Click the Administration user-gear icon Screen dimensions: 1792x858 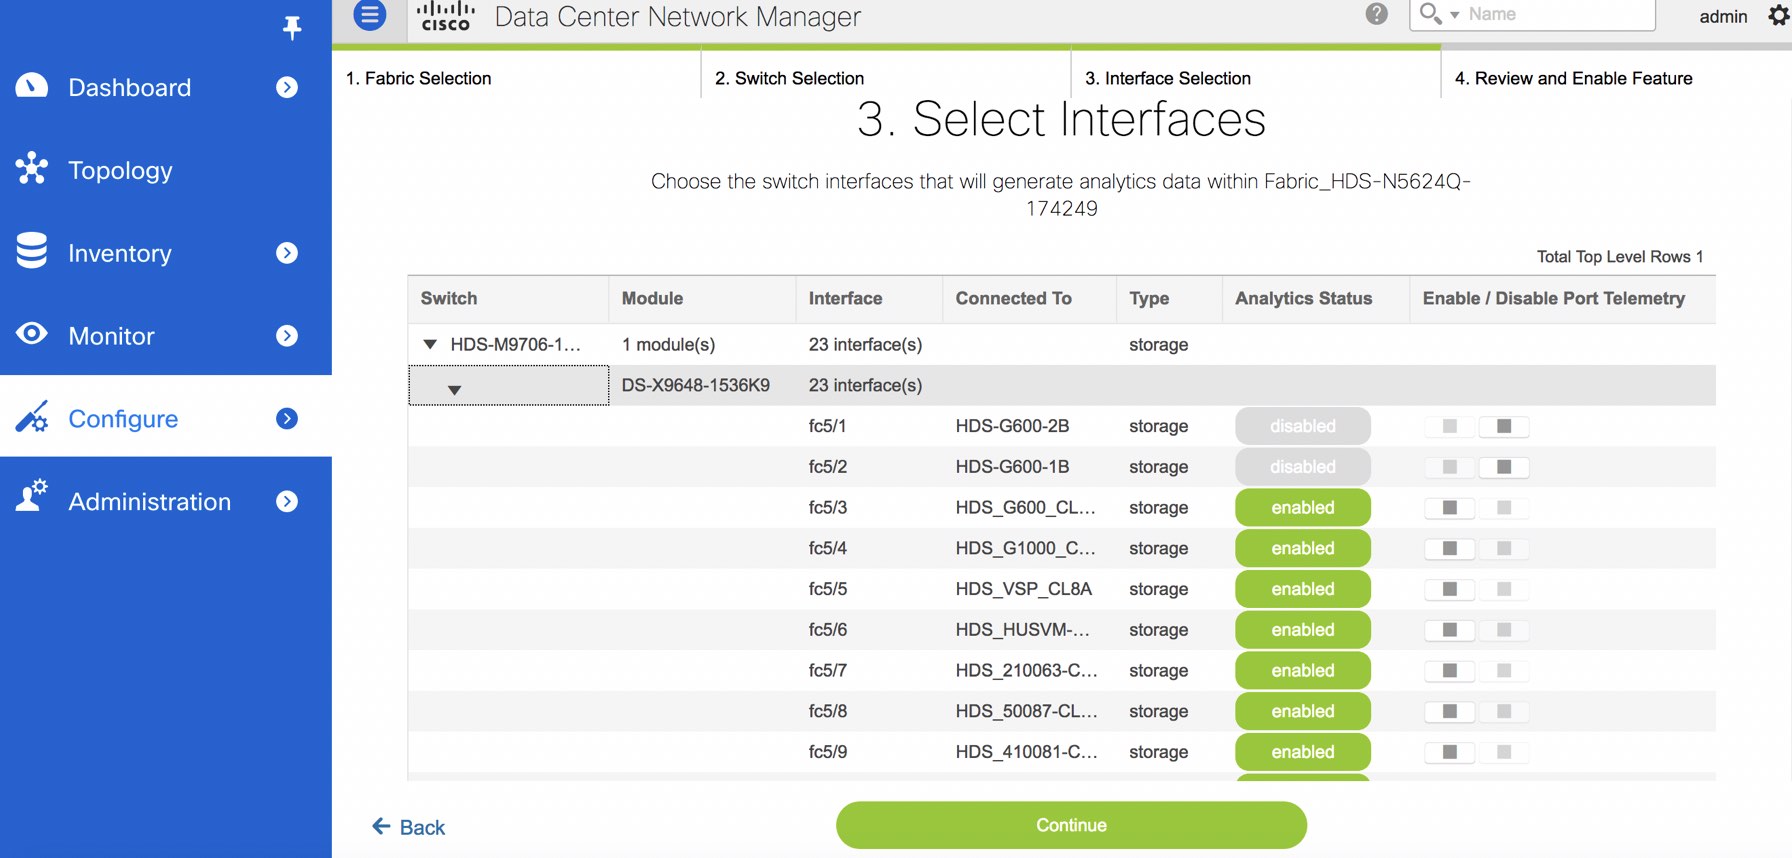click(32, 495)
